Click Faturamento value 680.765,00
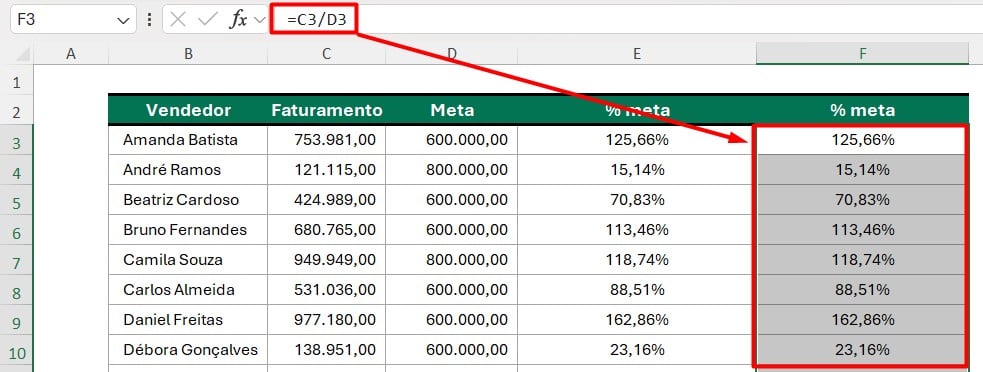The width and height of the screenshot is (983, 372). 327,230
